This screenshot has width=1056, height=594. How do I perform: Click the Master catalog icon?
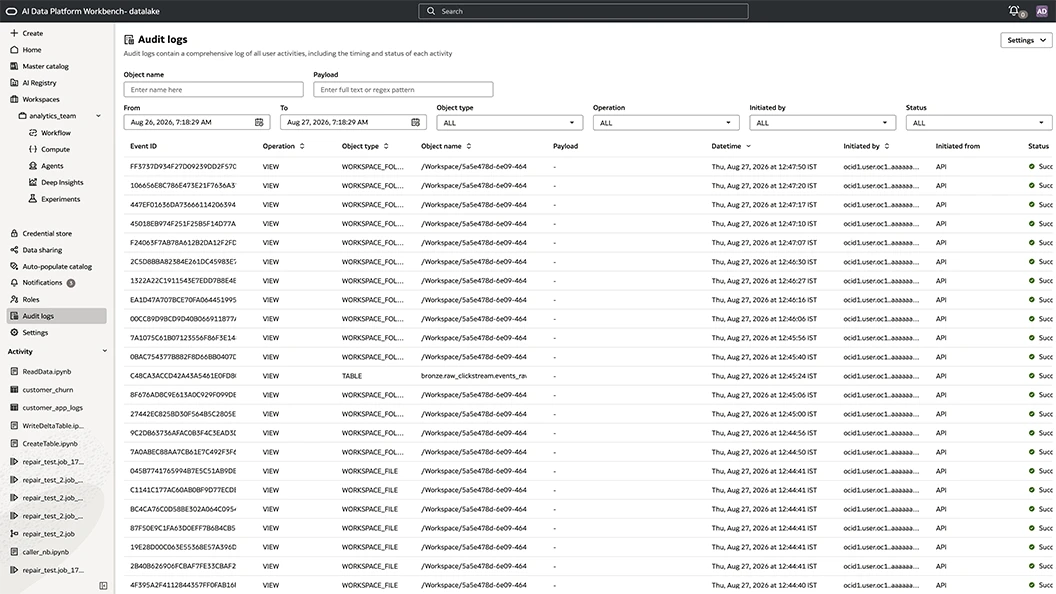14,66
